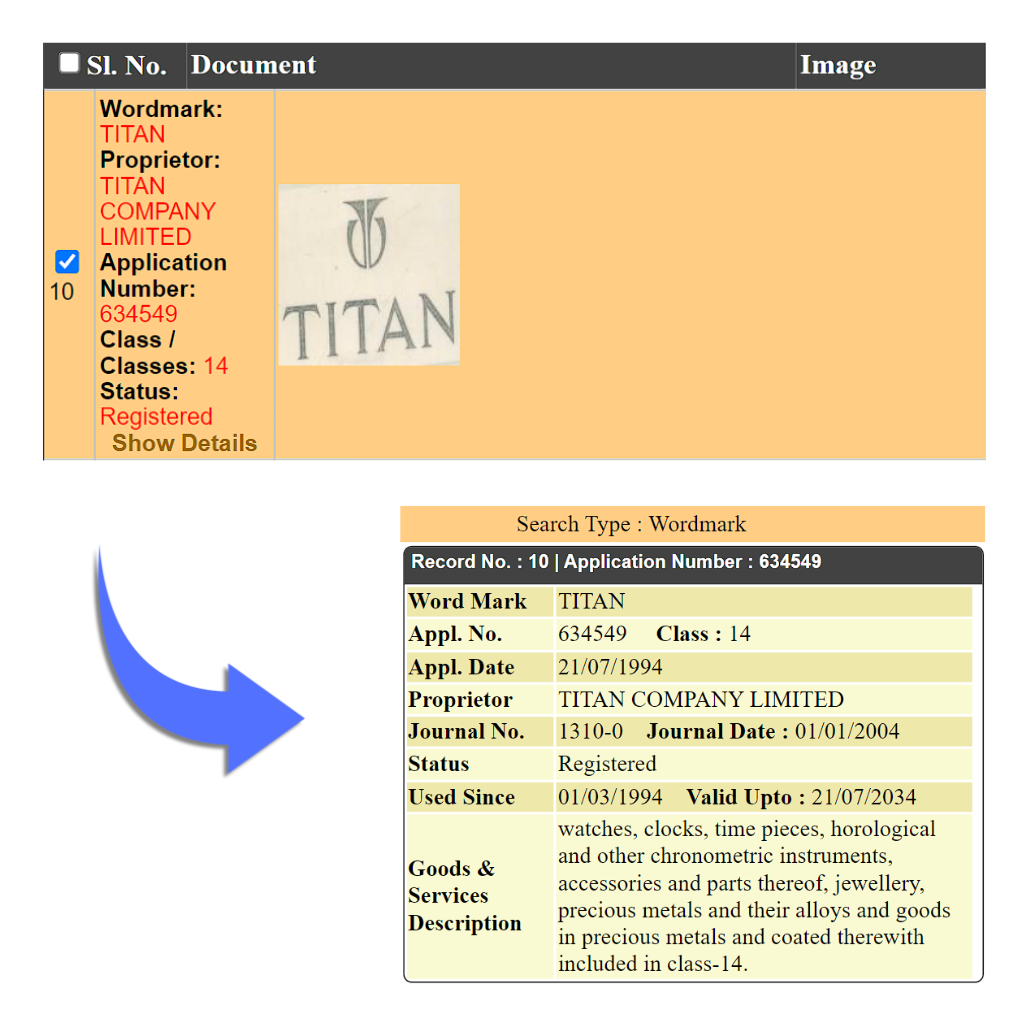The image size is (1024, 1024).
Task: Select the red application number 634549
Action: click(138, 314)
